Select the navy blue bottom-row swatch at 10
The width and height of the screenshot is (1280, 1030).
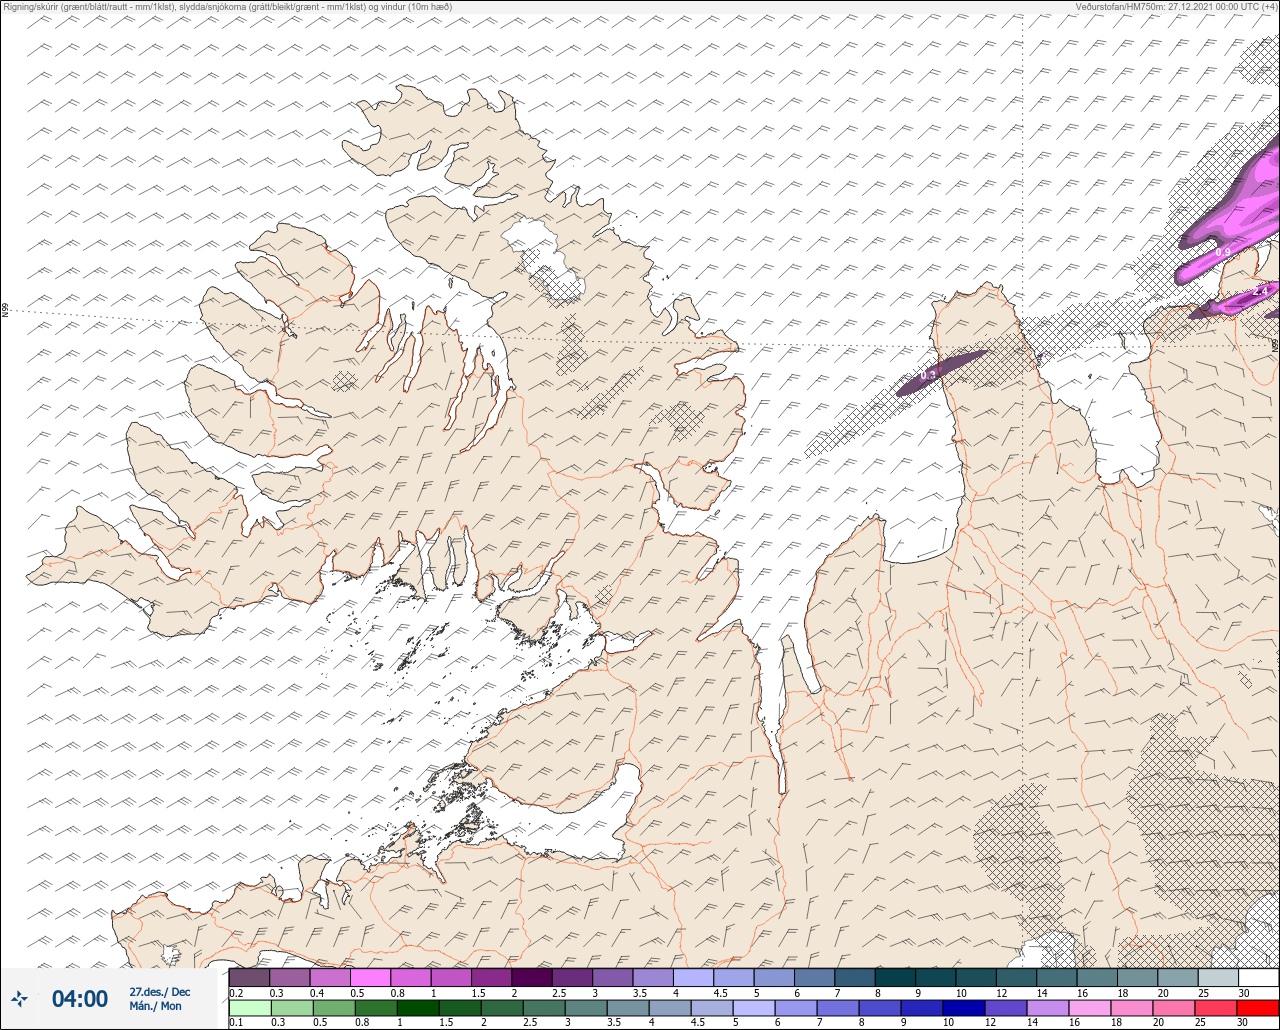tap(964, 1007)
